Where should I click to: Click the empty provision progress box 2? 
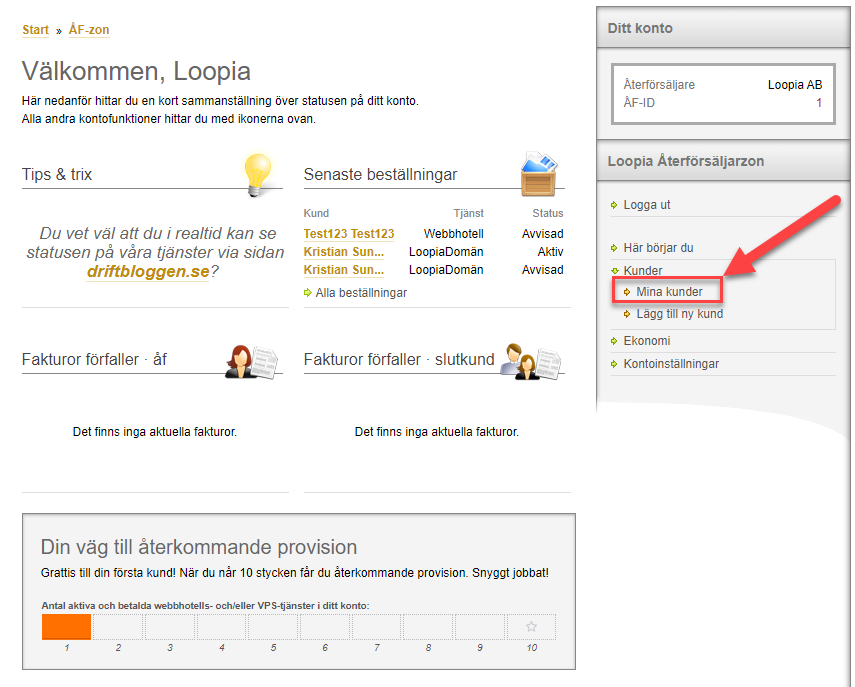pyautogui.click(x=118, y=627)
